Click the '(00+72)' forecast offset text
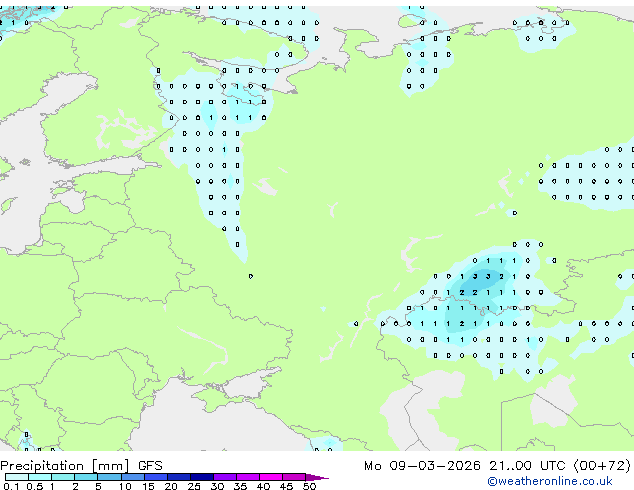 pyautogui.click(x=602, y=466)
